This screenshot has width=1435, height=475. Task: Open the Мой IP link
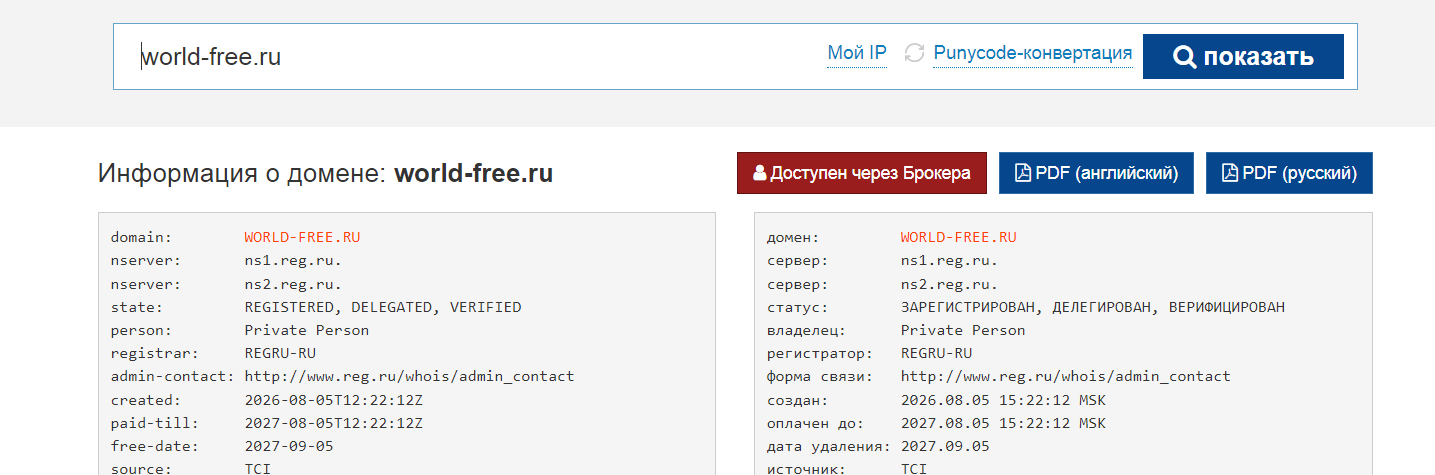tap(857, 54)
